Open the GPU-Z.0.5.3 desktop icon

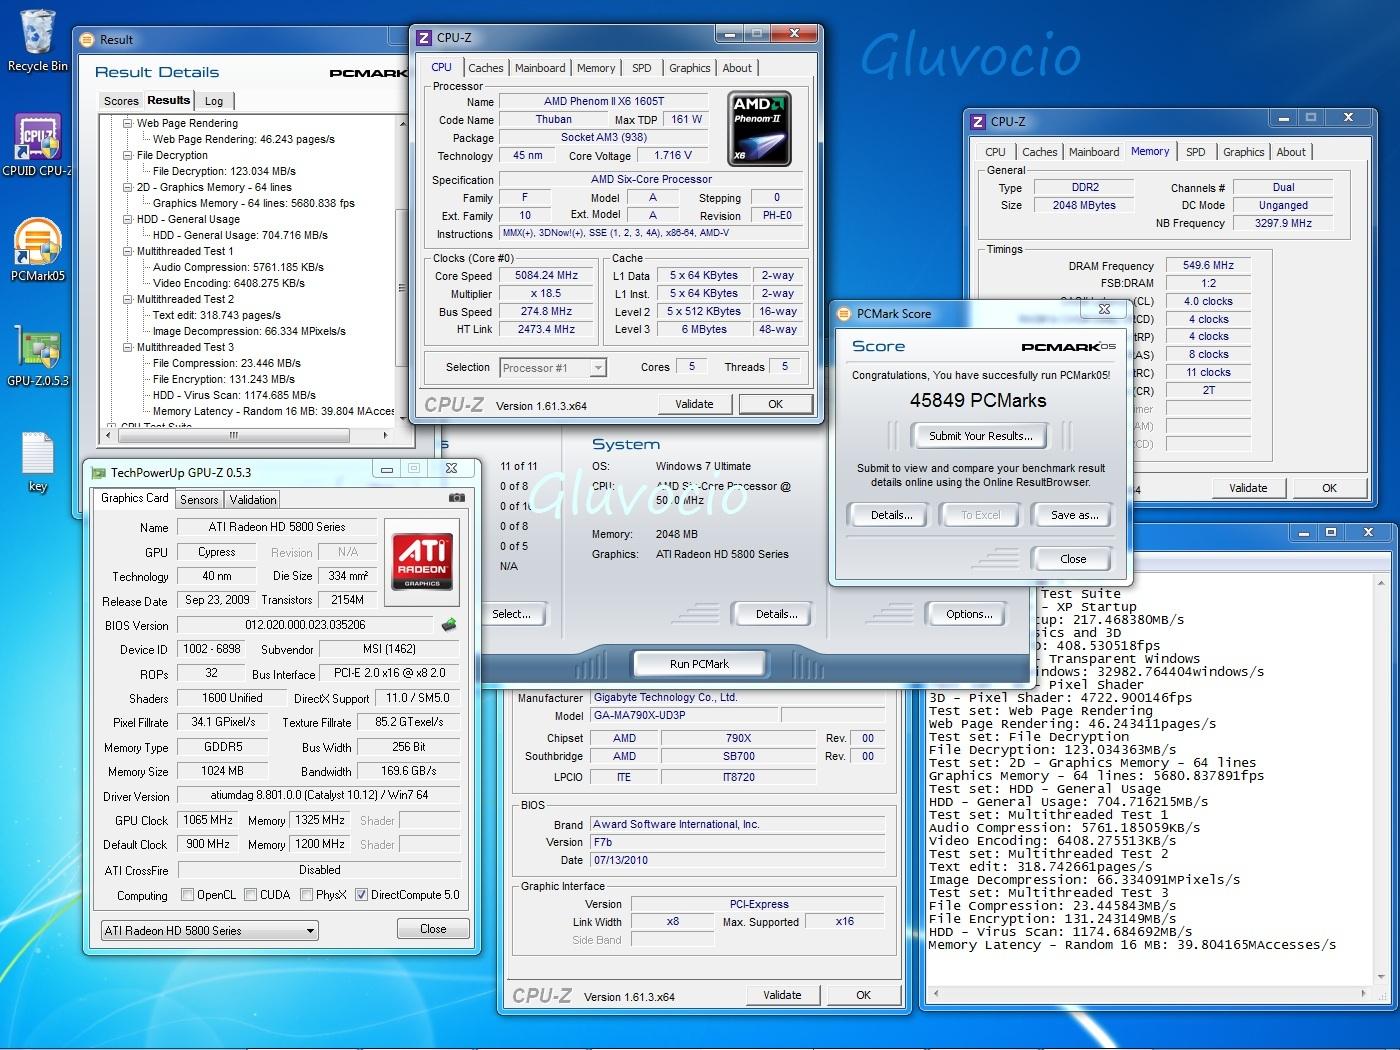[x=37, y=355]
